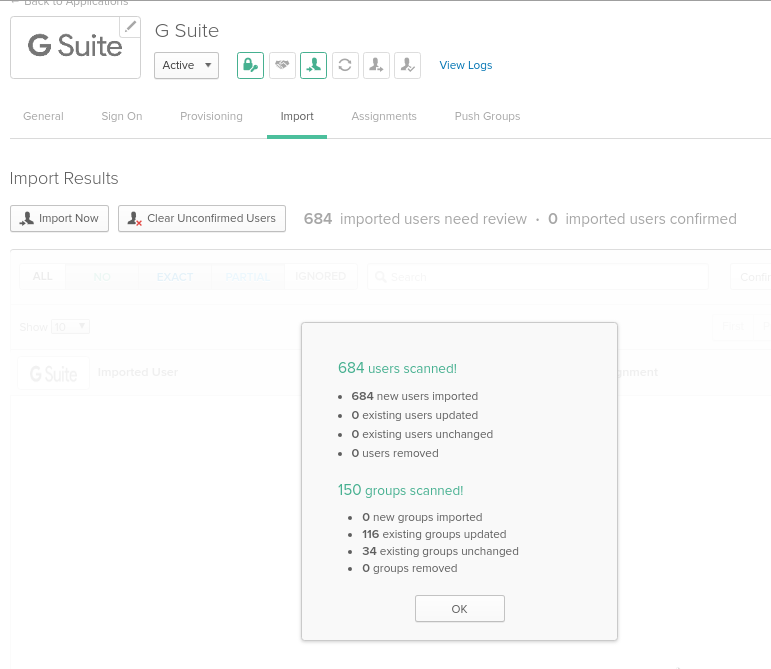Select the PARTIAL match filter
Viewport: 771px width, 669px height.
pos(248,276)
